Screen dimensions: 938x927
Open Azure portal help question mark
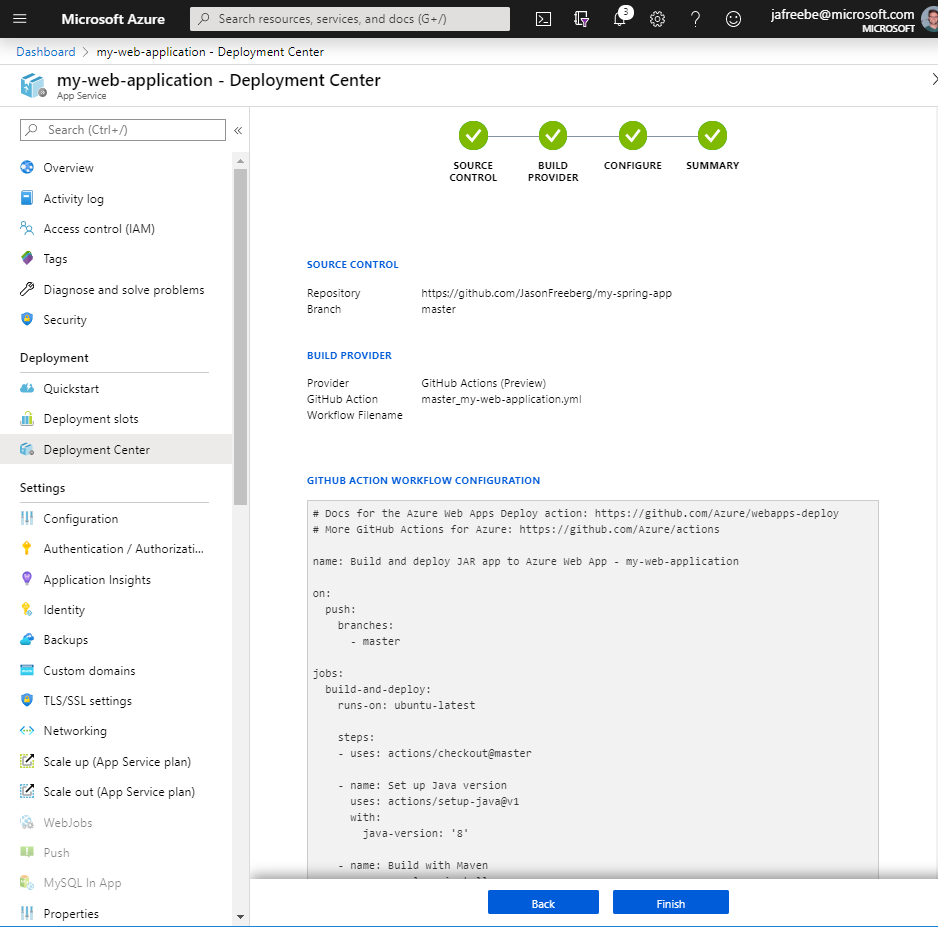tap(695, 19)
